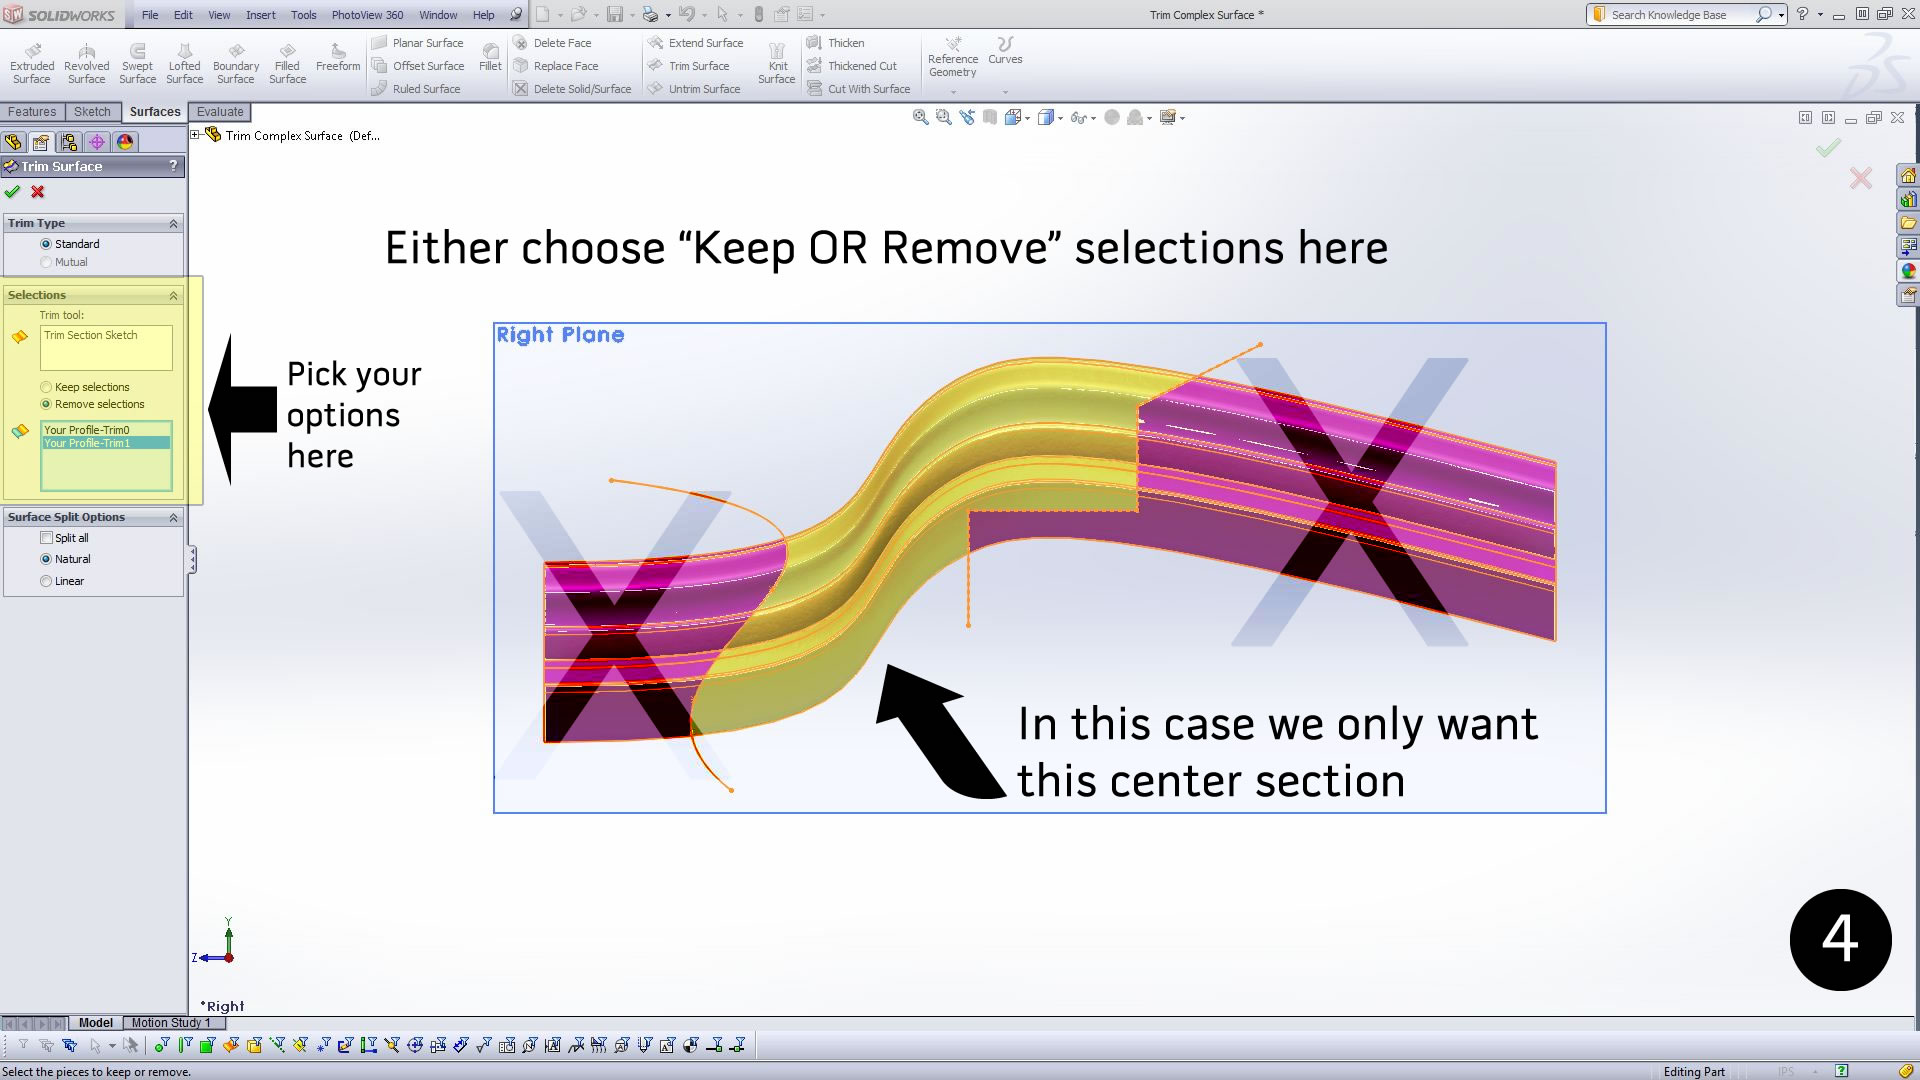This screenshot has height=1080, width=1920.
Task: Click the Extruded Surface tool
Action: point(32,62)
